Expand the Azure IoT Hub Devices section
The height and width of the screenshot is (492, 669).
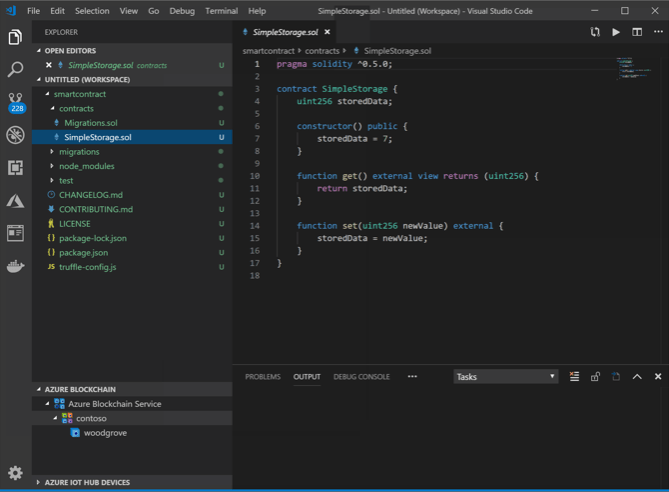tap(38, 482)
